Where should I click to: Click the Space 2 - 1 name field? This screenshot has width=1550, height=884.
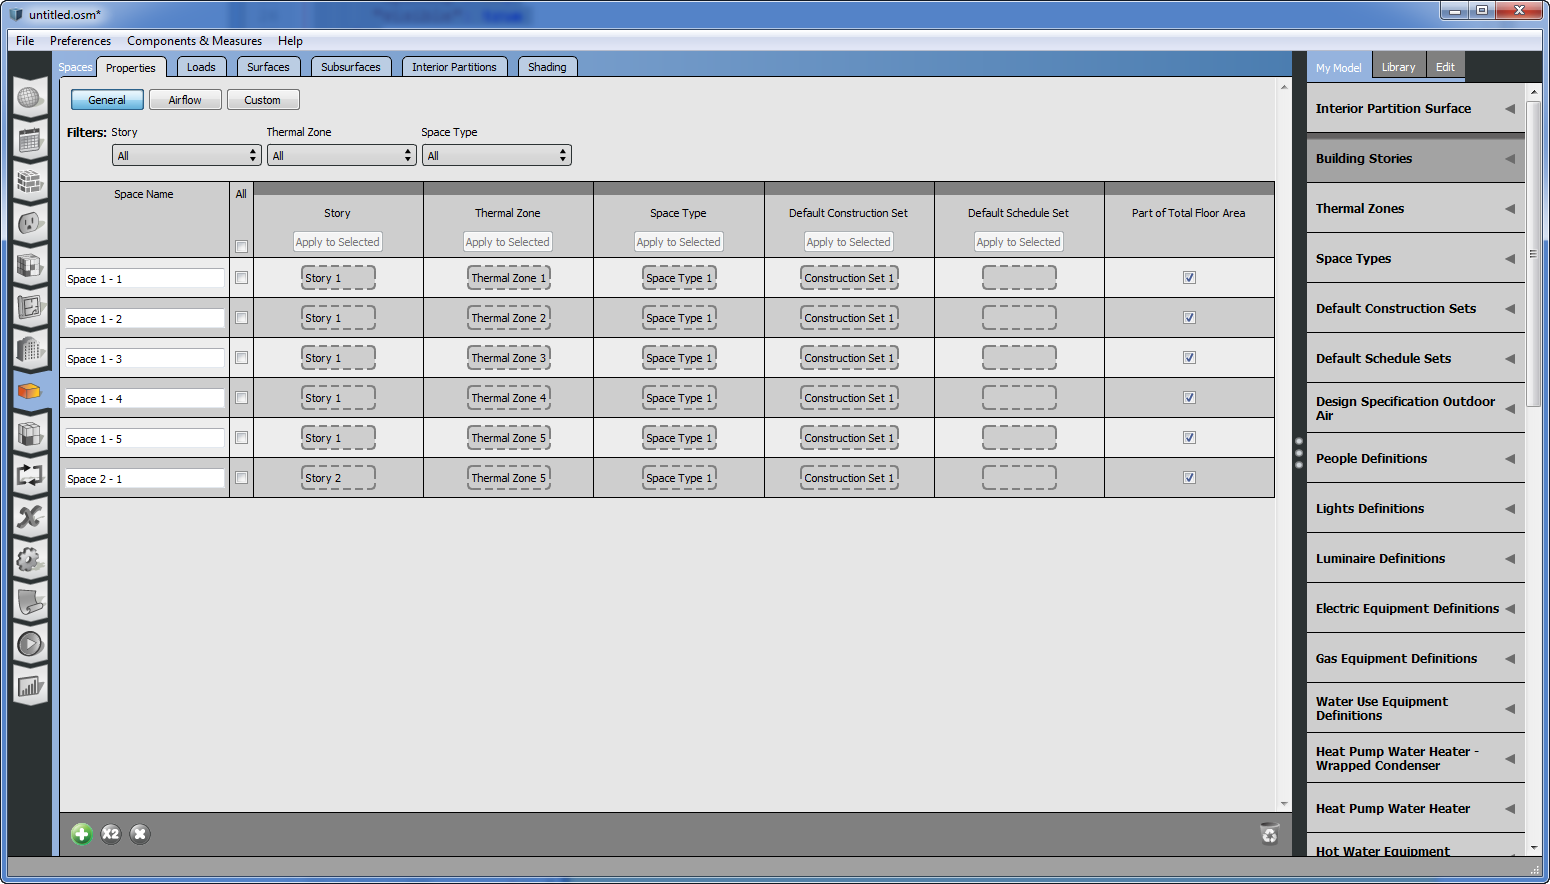(x=144, y=479)
